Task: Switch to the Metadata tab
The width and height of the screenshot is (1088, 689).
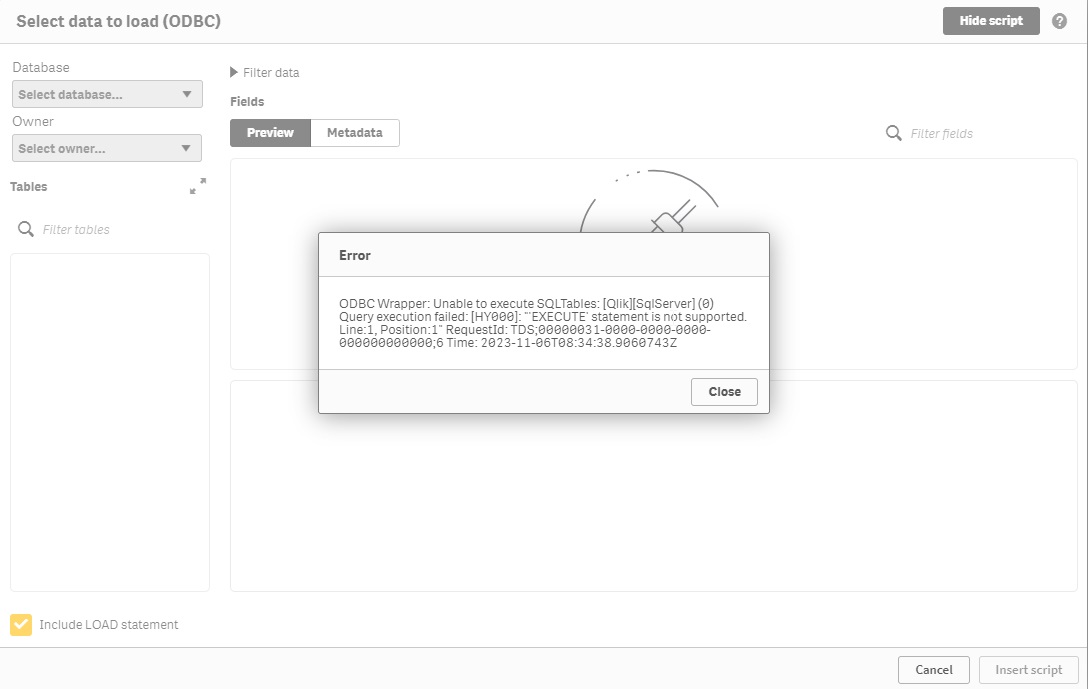Action: [355, 133]
